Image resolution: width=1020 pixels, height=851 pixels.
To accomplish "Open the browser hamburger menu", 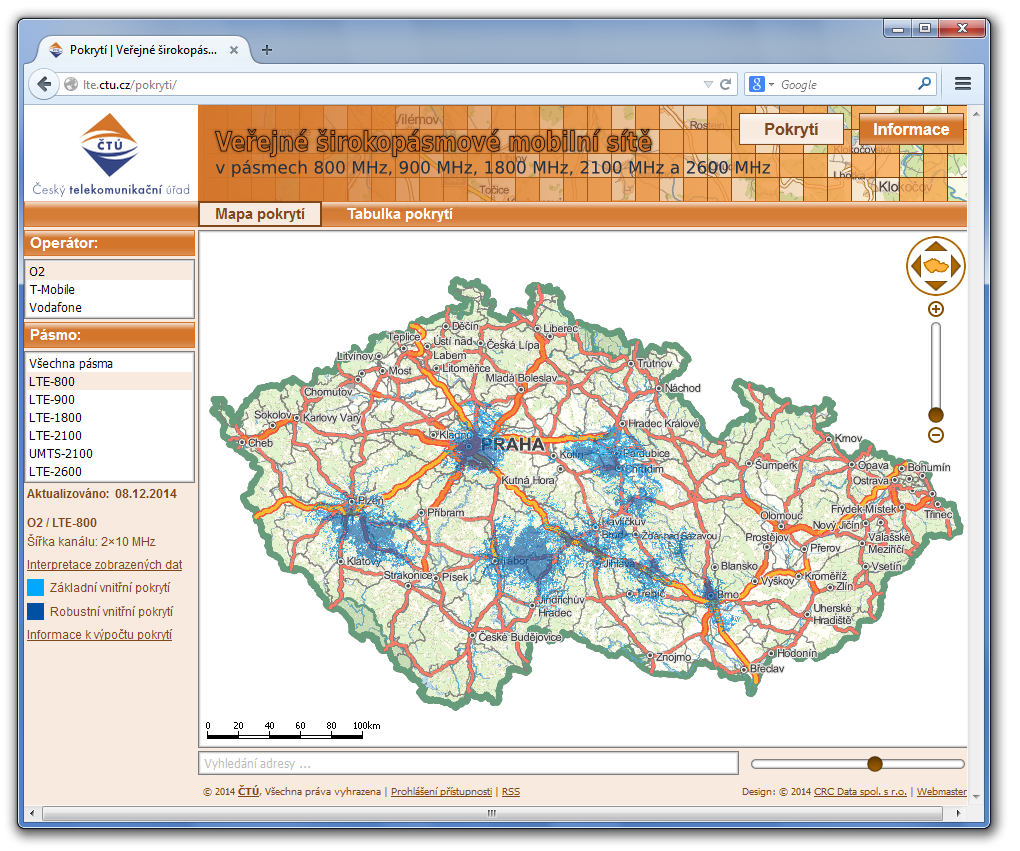I will 963,84.
